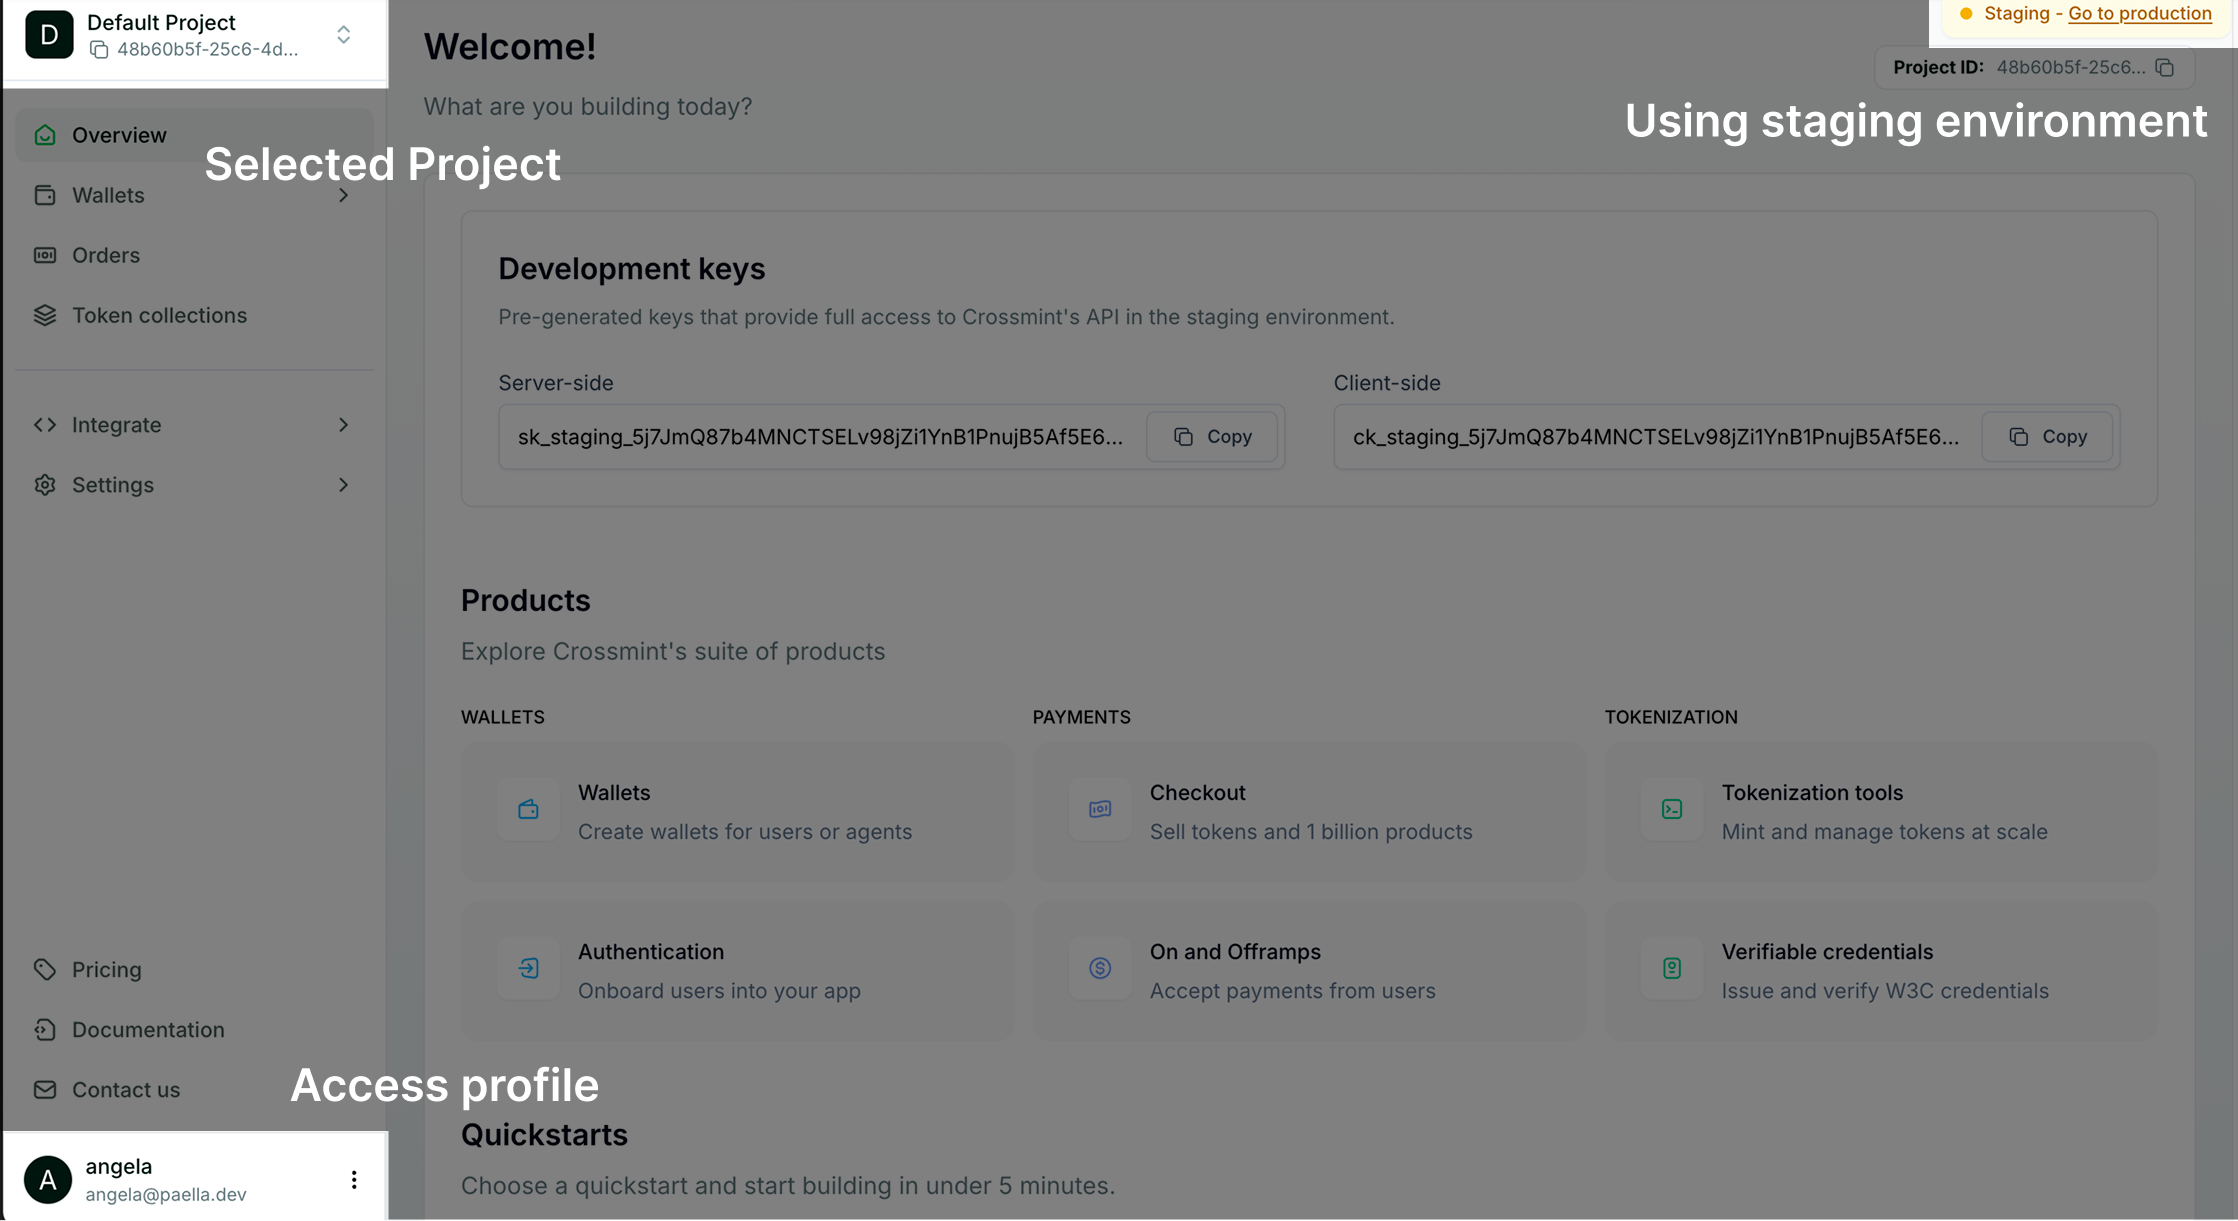Screen dimensions: 2238x1221
Task: Click the WALLETS category heading
Action: [503, 717]
